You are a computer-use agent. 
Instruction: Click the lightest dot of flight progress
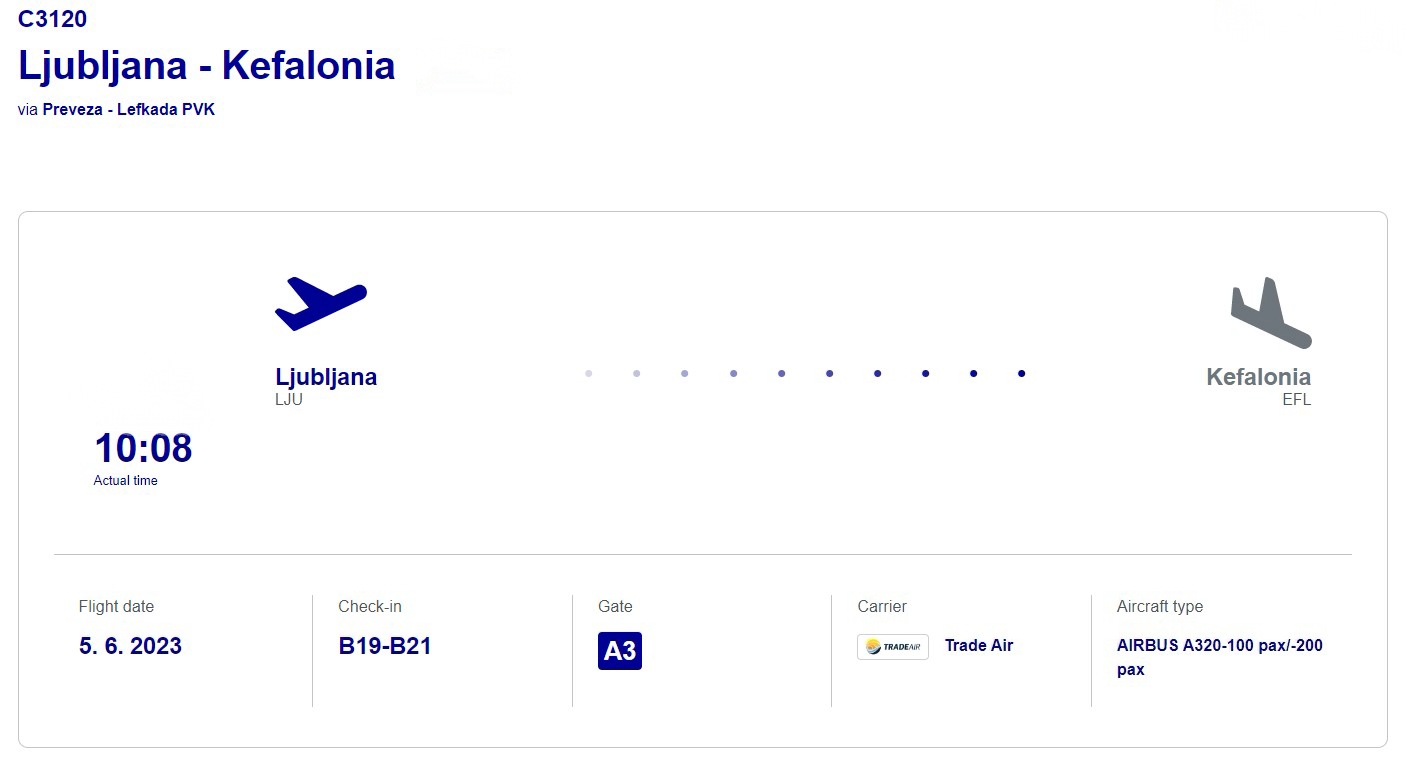(589, 374)
